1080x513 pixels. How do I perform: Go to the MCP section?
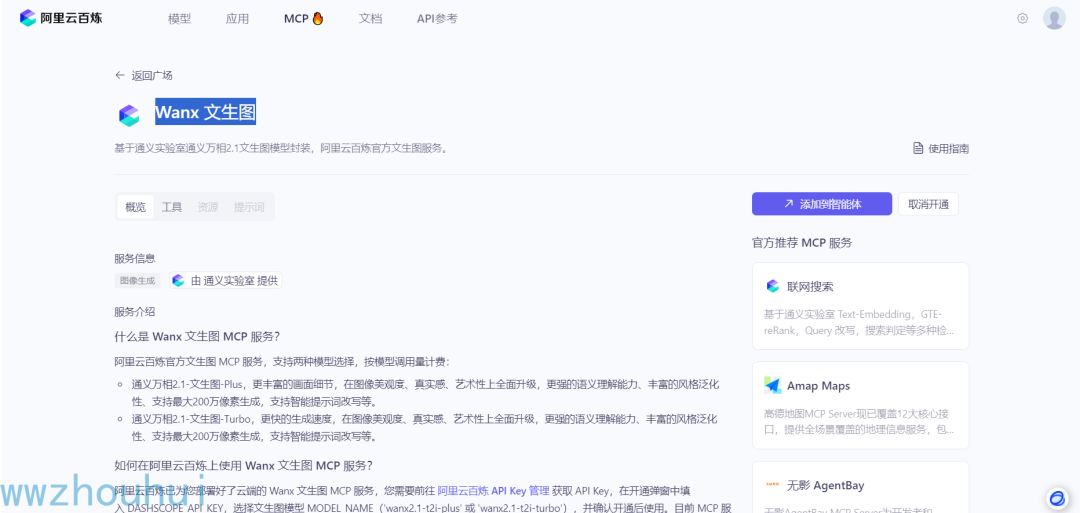[296, 19]
